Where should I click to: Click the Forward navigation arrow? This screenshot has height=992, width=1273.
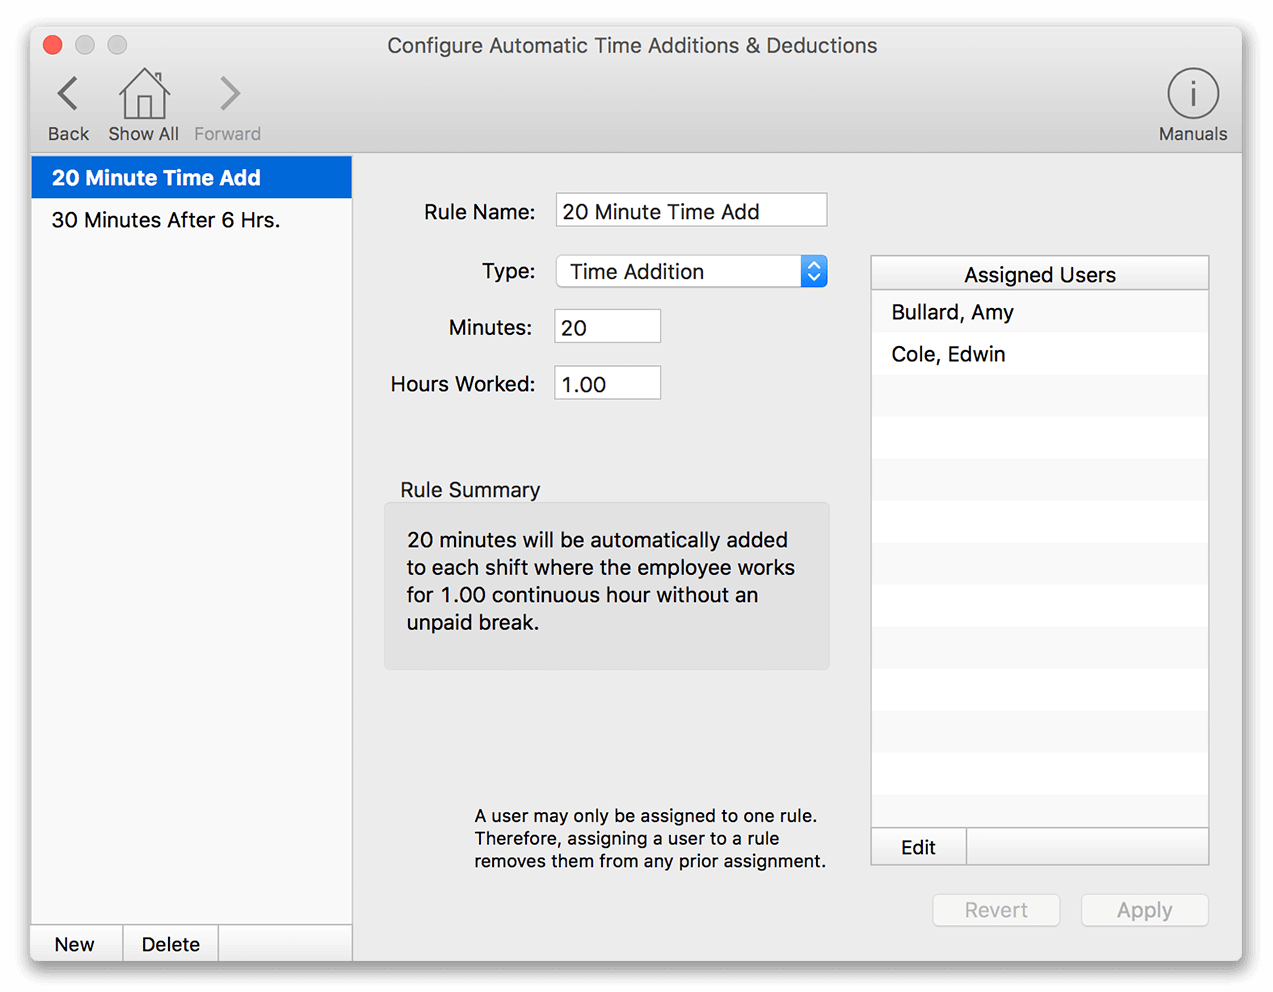[227, 94]
